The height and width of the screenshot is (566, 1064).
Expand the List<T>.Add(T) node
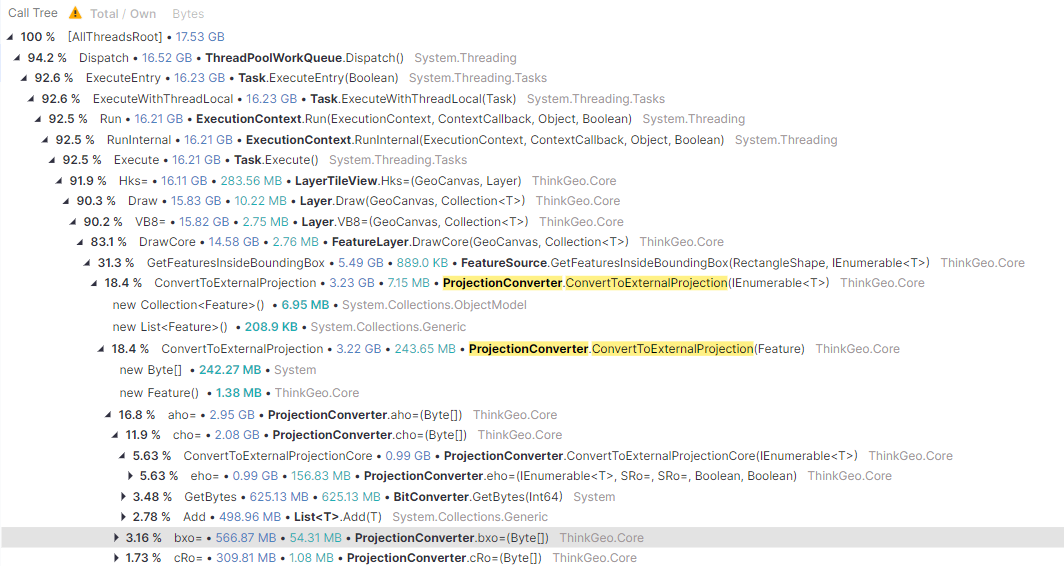123,517
